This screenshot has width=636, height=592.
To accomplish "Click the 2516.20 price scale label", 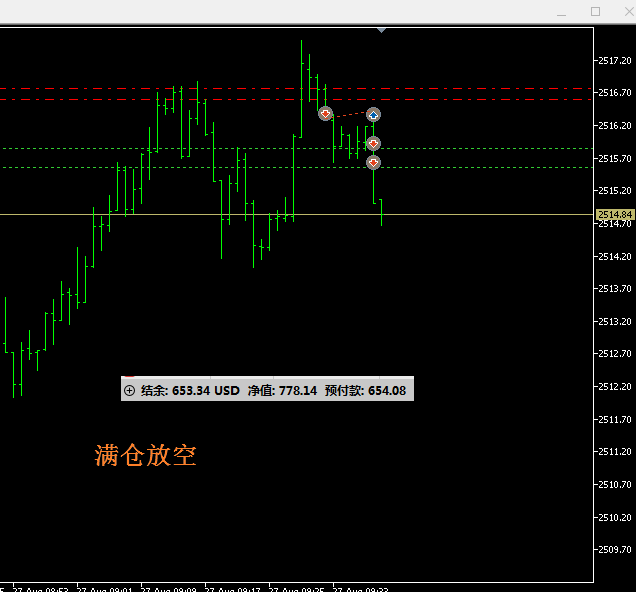I will (x=615, y=126).
